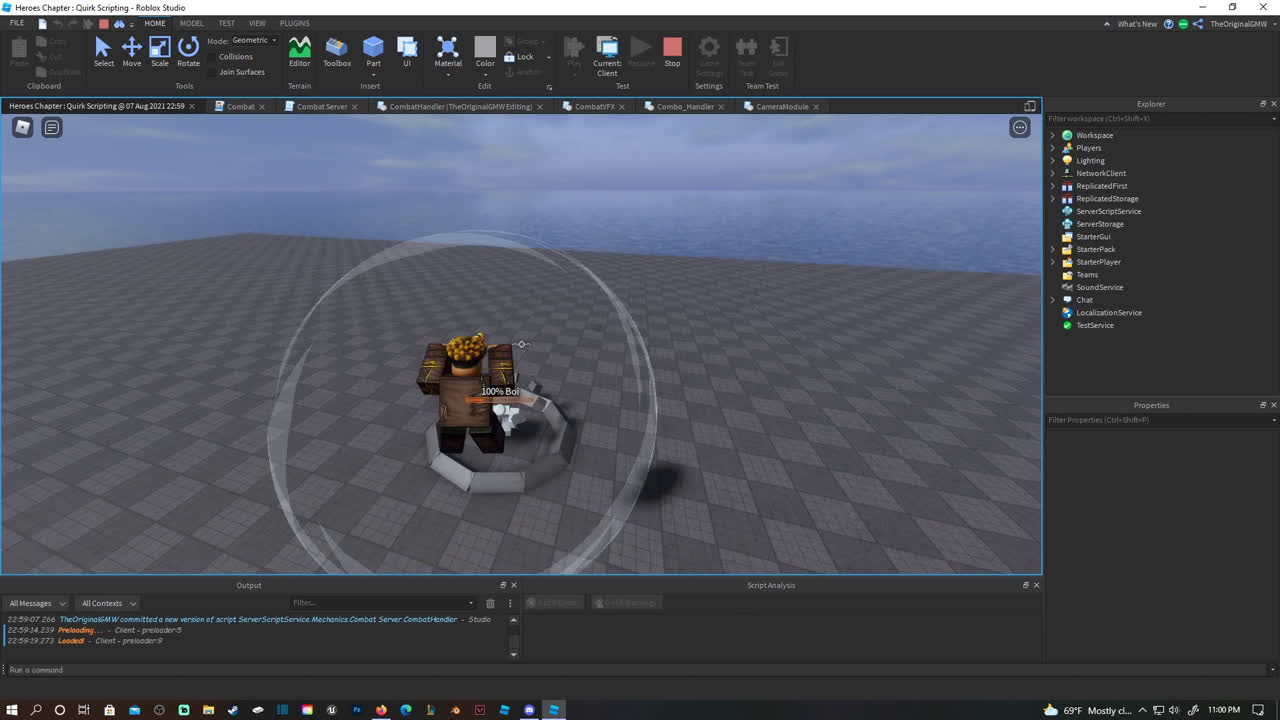Click the What's New link
Image resolution: width=1280 pixels, height=720 pixels.
[1137, 24]
